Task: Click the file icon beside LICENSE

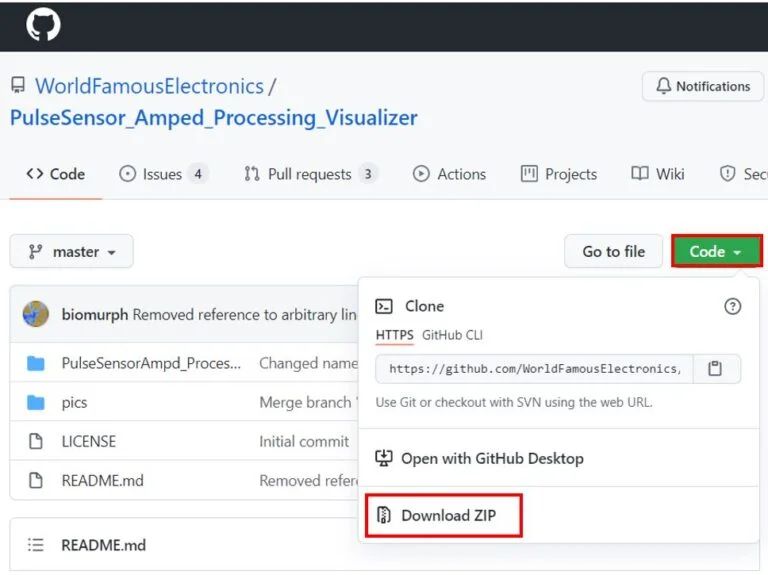Action: click(x=35, y=441)
